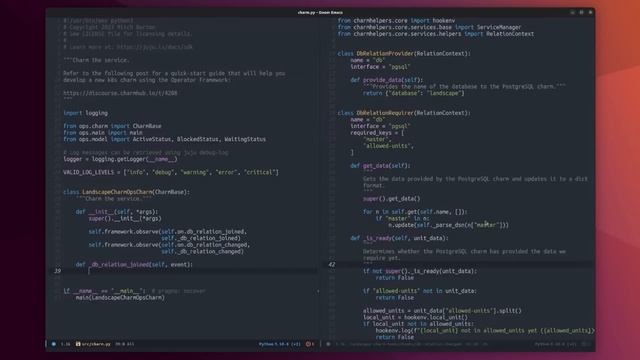Click the src/charm.py buffer name in modeline

tap(96, 344)
